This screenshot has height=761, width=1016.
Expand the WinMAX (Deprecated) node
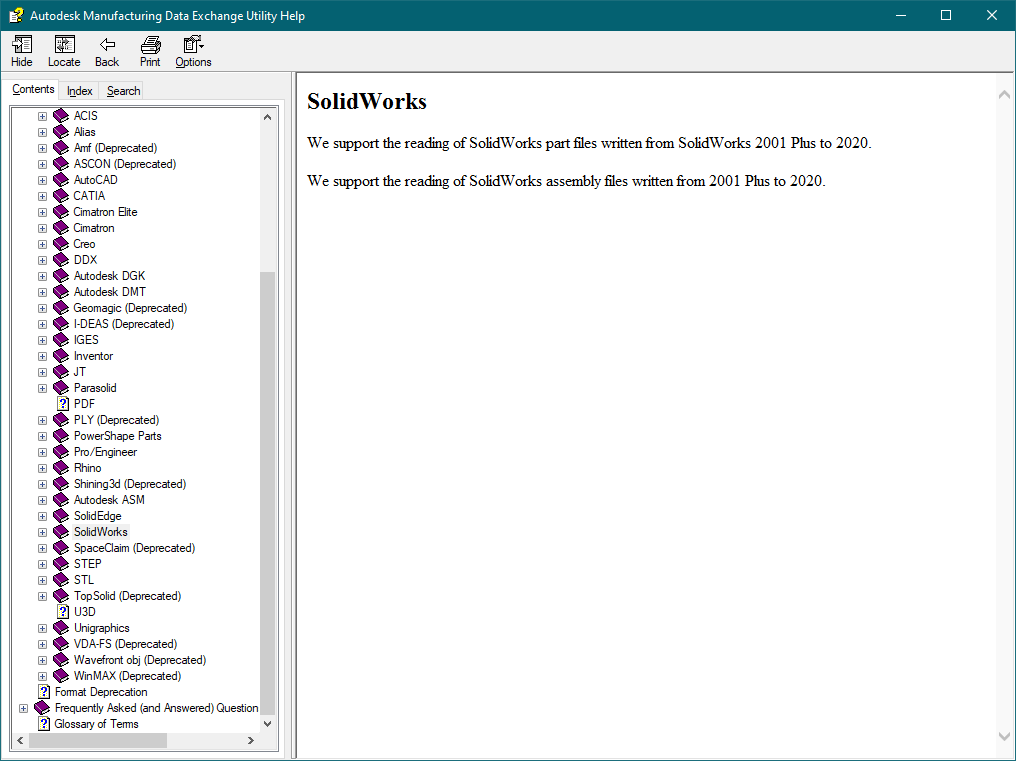(x=42, y=676)
